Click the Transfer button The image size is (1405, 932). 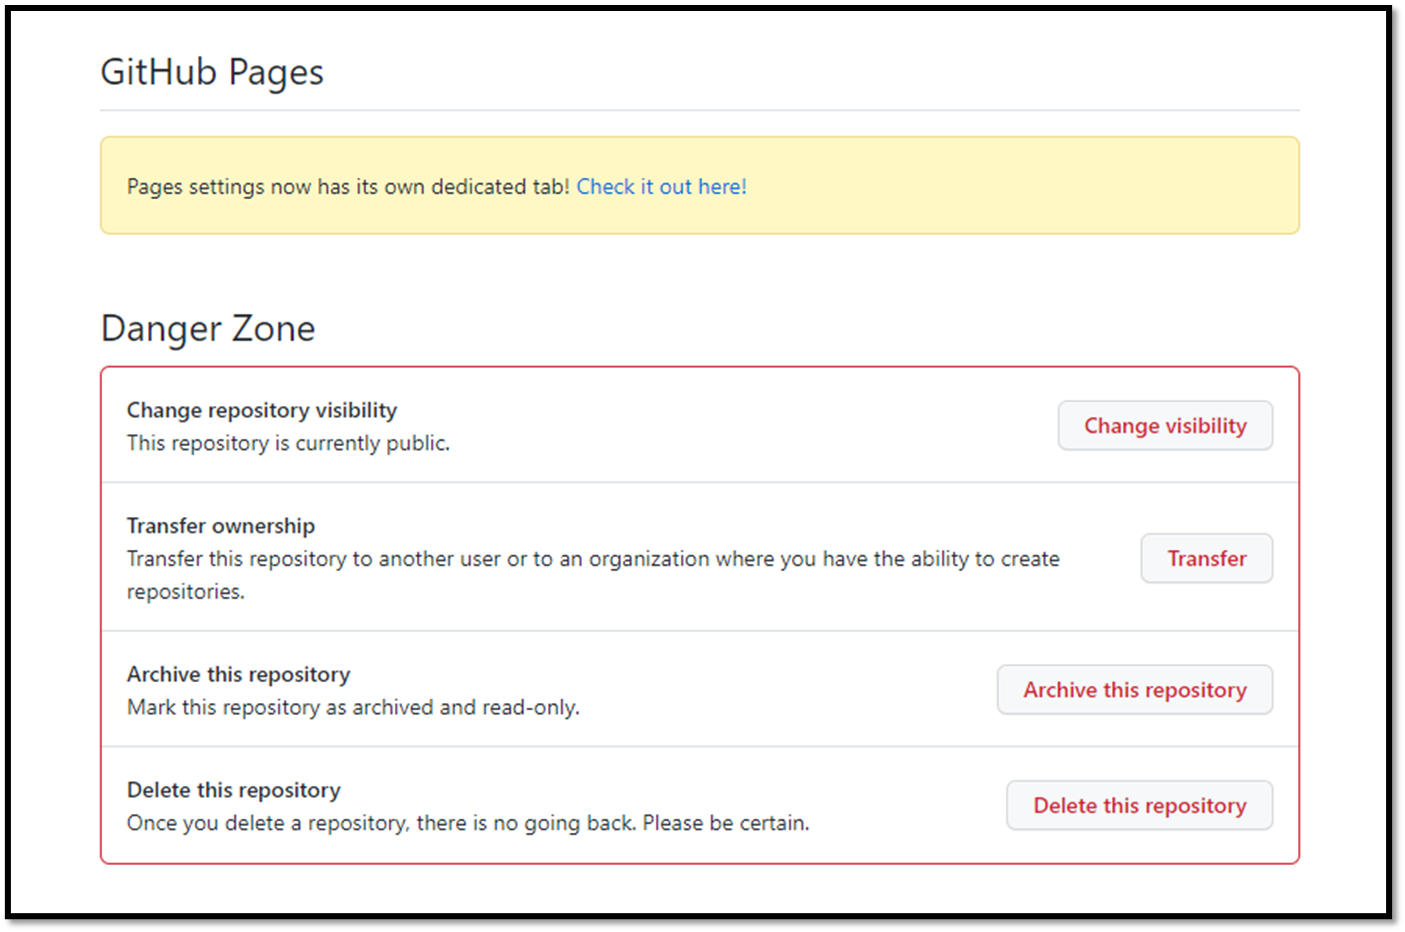pos(1206,559)
